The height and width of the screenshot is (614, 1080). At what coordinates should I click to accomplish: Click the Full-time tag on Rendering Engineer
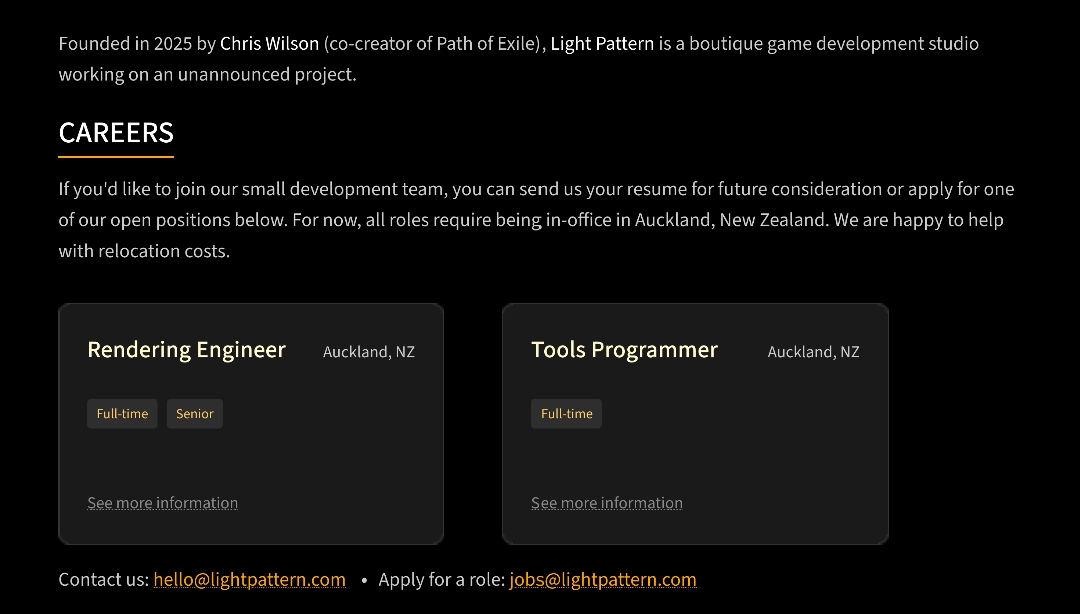coord(122,413)
